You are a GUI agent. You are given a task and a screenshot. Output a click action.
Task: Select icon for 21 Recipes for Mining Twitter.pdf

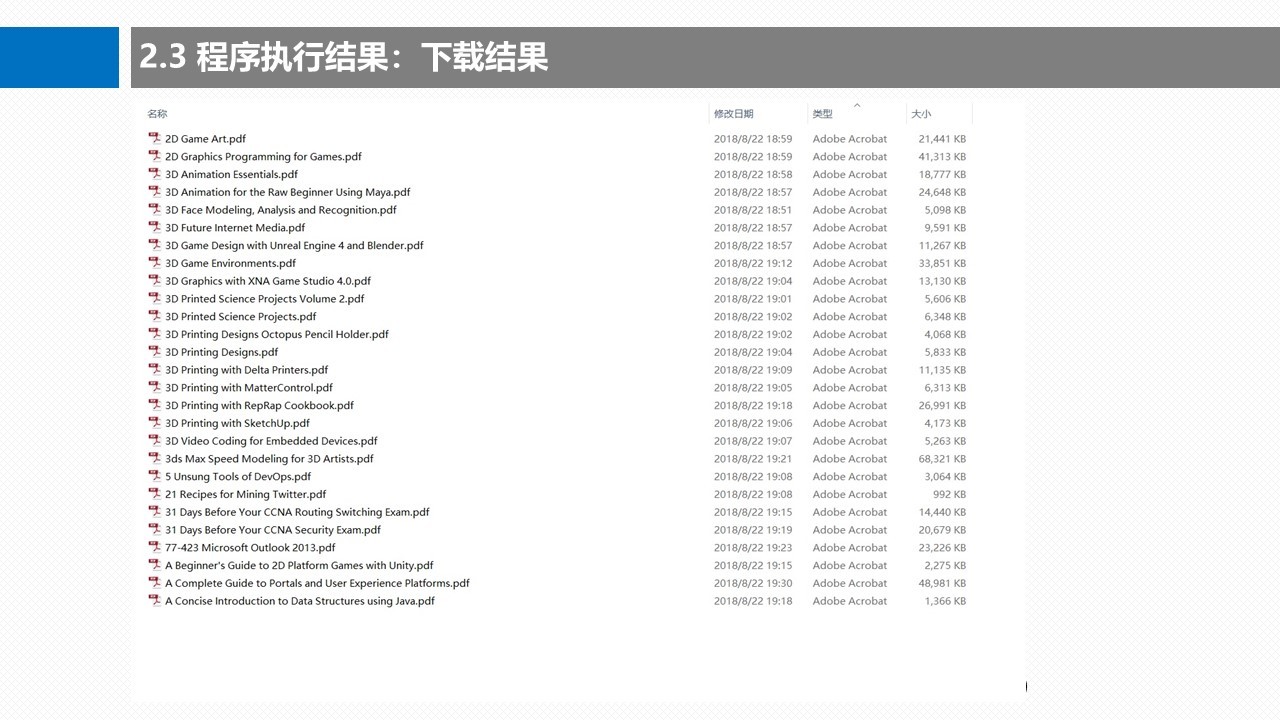click(155, 494)
